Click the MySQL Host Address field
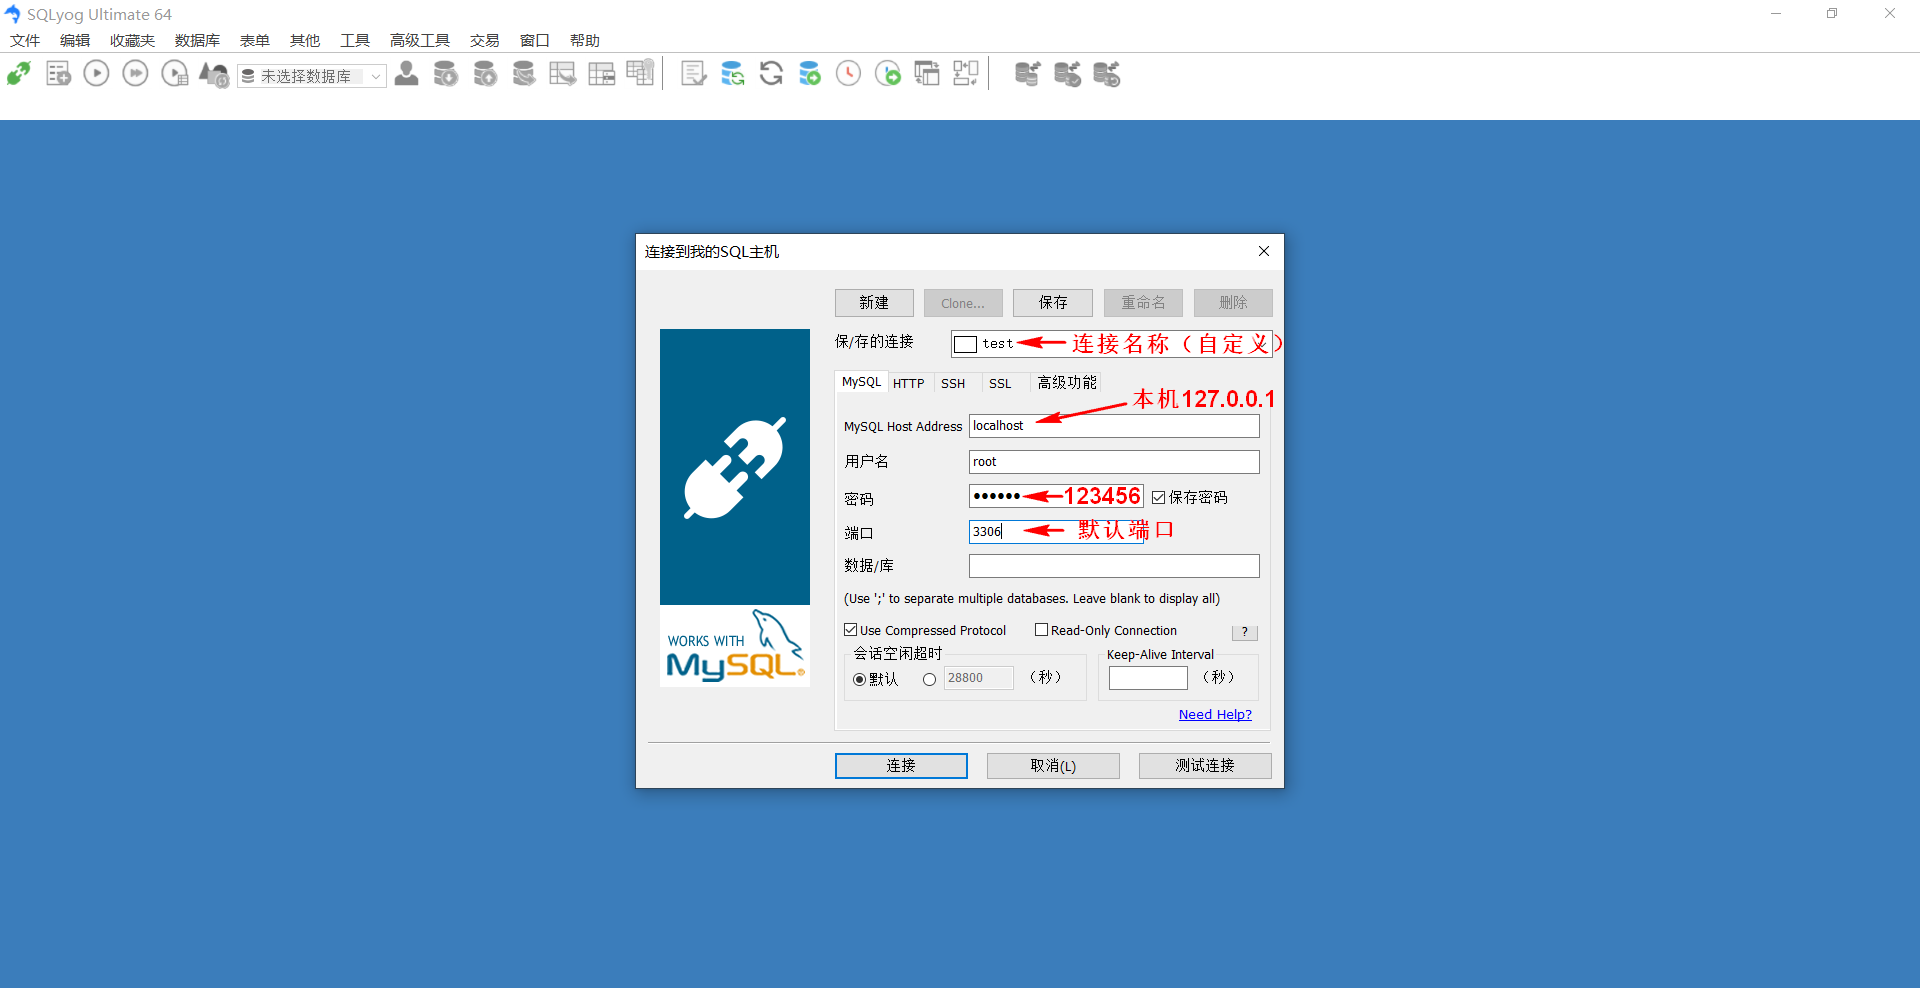 [x=1114, y=426]
